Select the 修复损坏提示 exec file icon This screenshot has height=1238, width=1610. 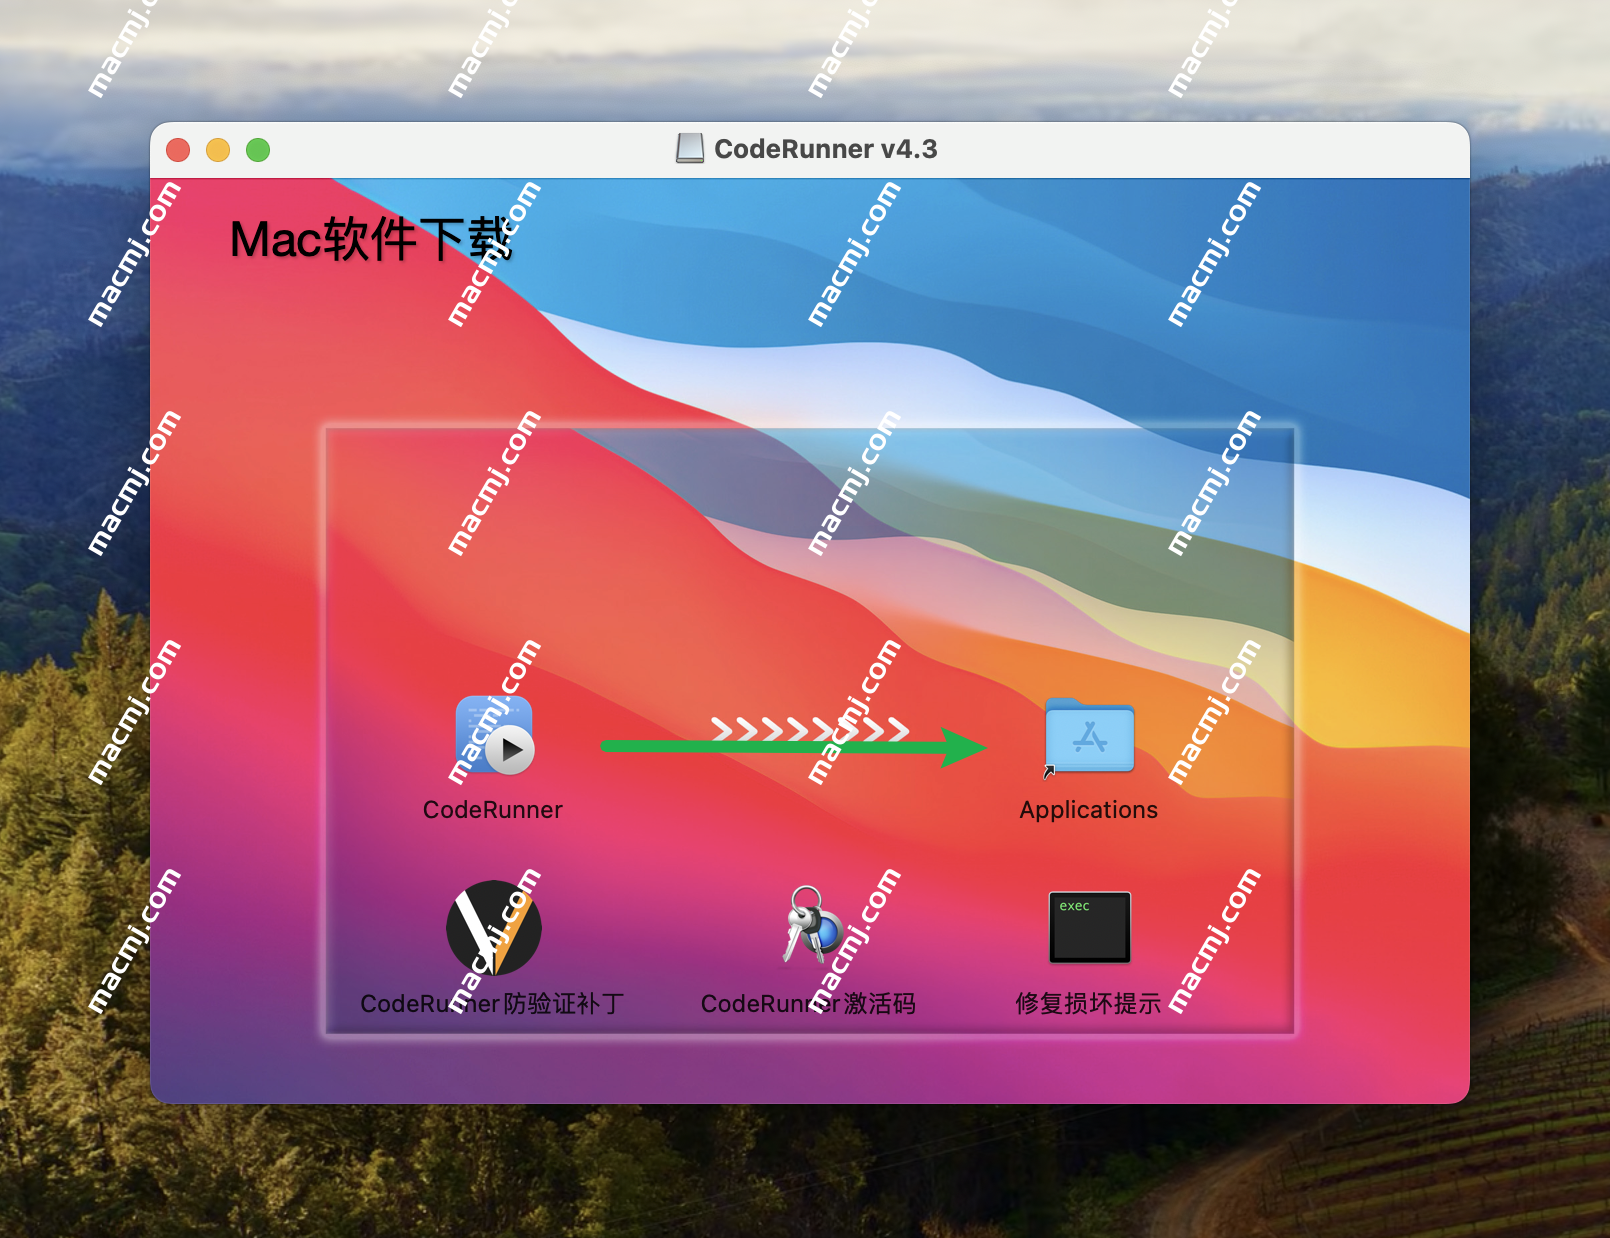click(1089, 927)
